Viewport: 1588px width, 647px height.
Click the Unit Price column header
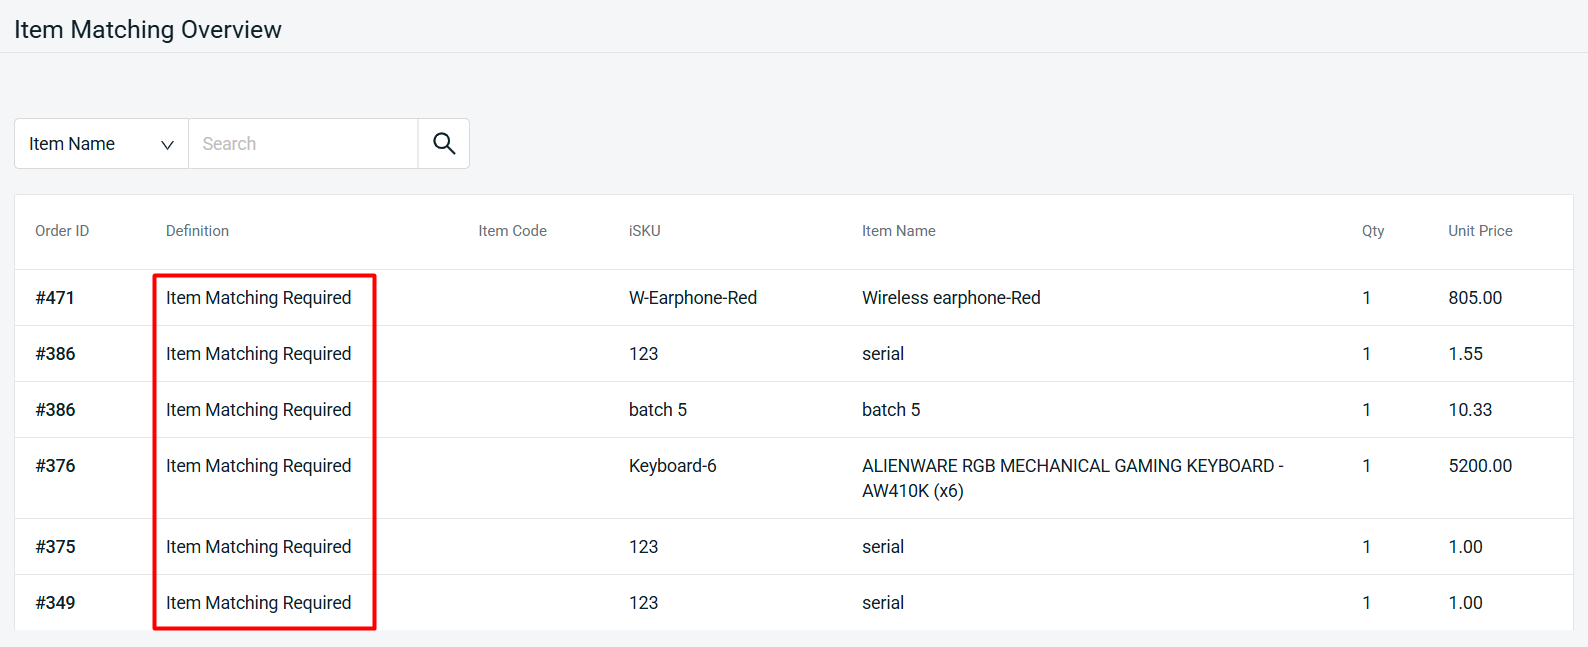click(x=1479, y=231)
